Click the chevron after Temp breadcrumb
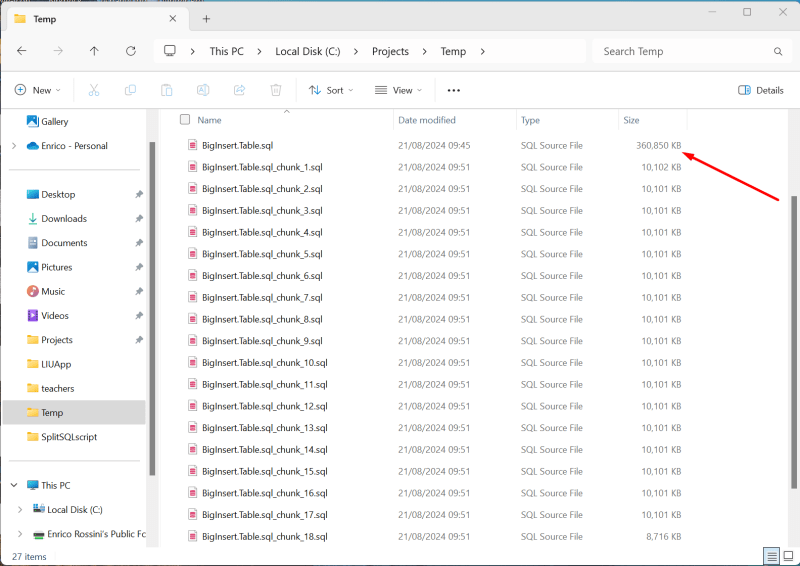800x566 pixels. [482, 52]
